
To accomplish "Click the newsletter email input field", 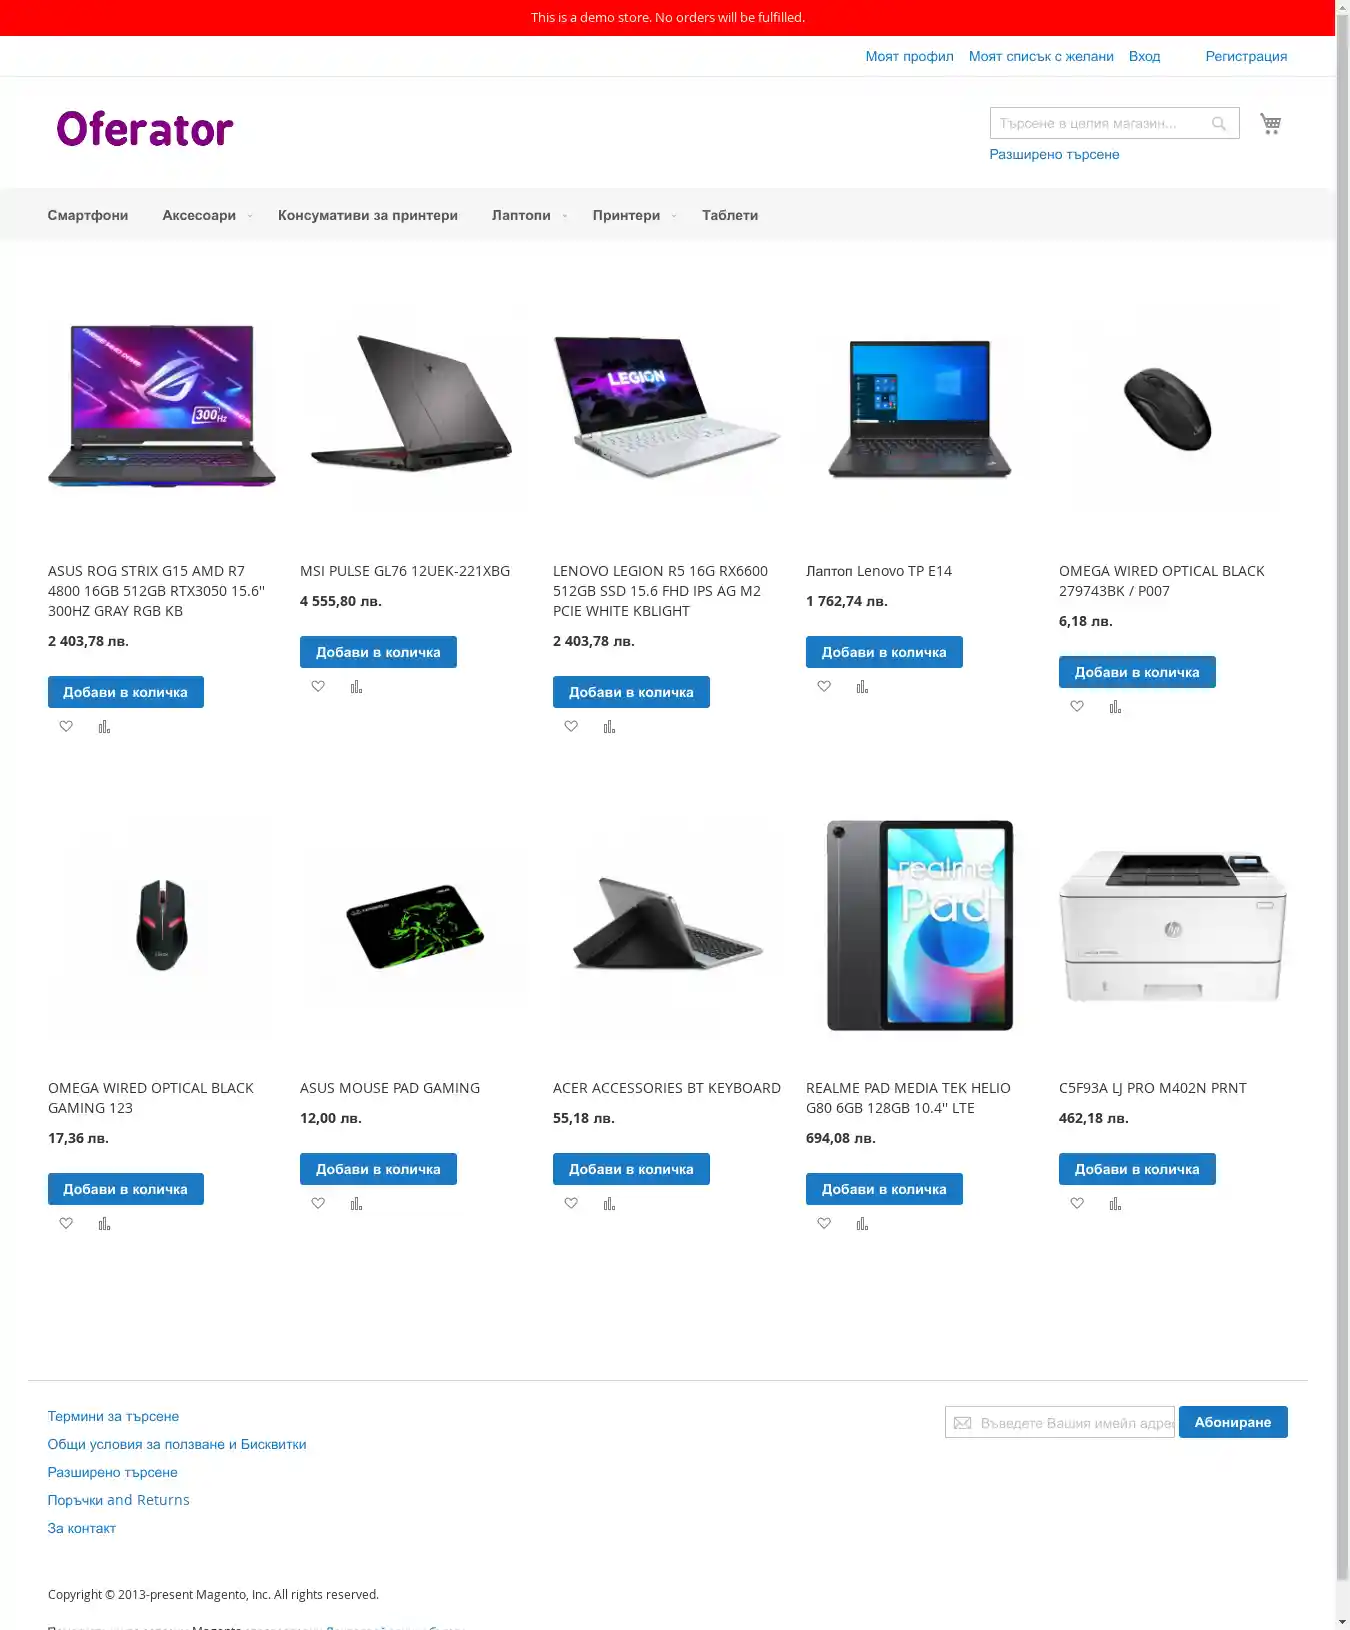I will point(1060,1422).
